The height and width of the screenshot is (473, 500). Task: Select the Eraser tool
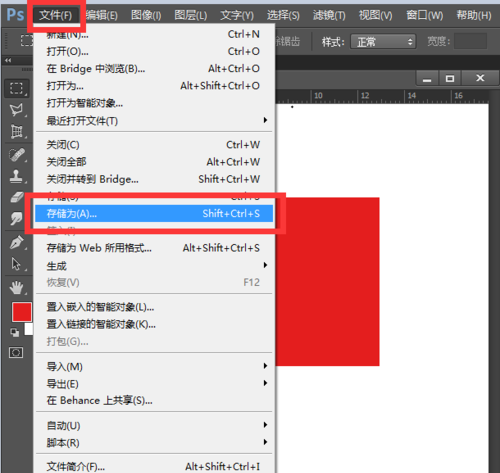pyautogui.click(x=16, y=197)
